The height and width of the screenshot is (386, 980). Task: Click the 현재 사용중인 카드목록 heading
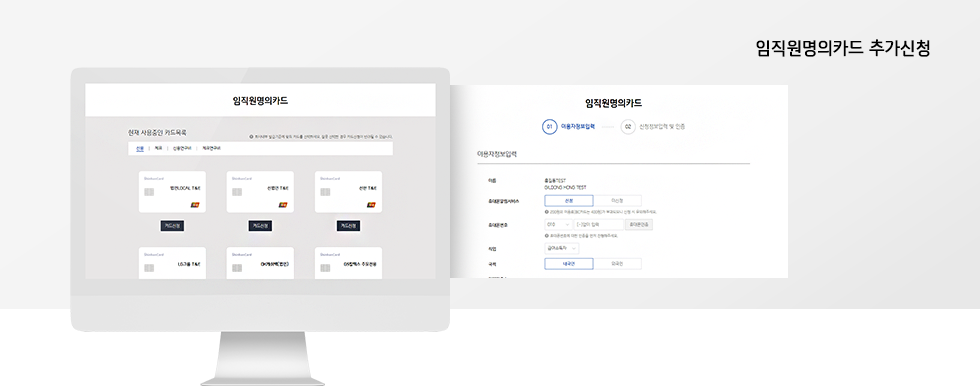[157, 132]
